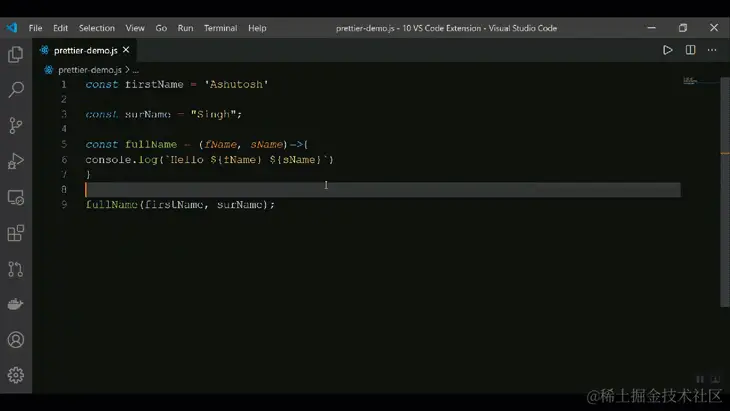This screenshot has height=411, width=730.
Task: Open the Run menu
Action: (x=185, y=28)
